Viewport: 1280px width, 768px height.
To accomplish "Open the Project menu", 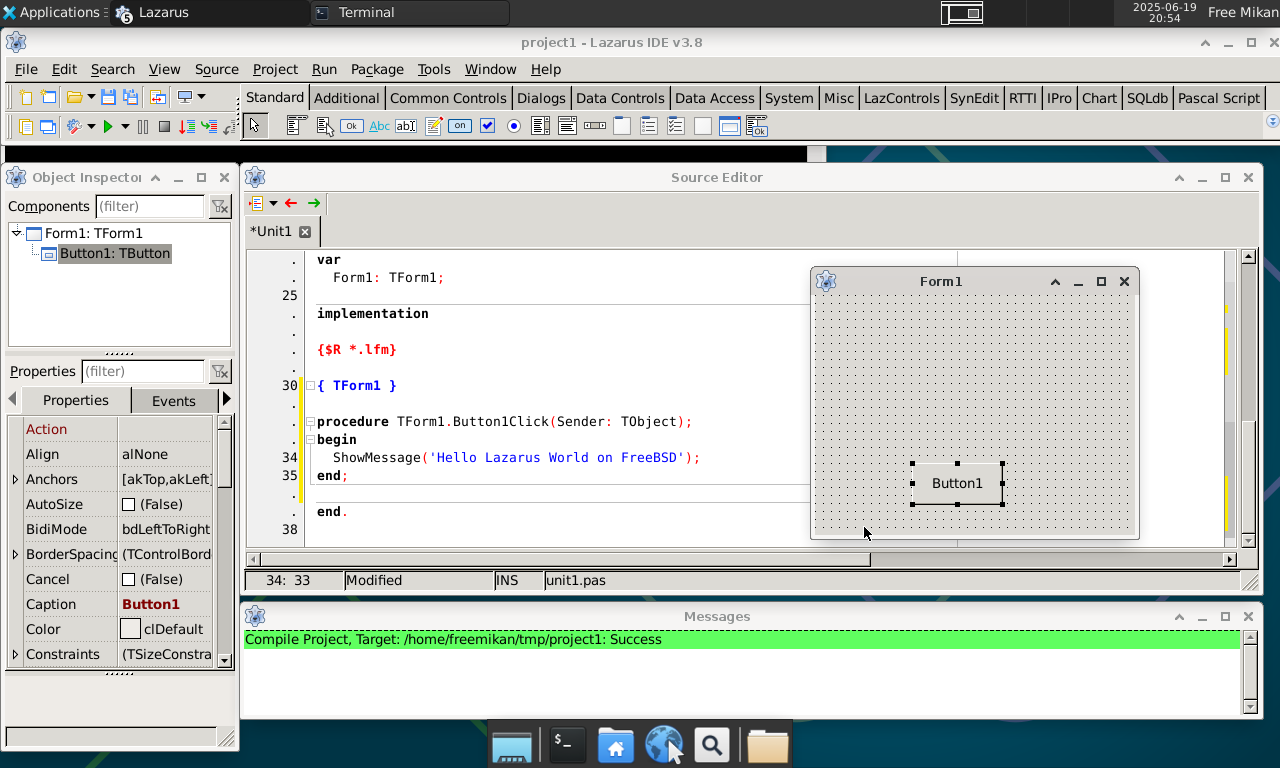I will tap(275, 69).
